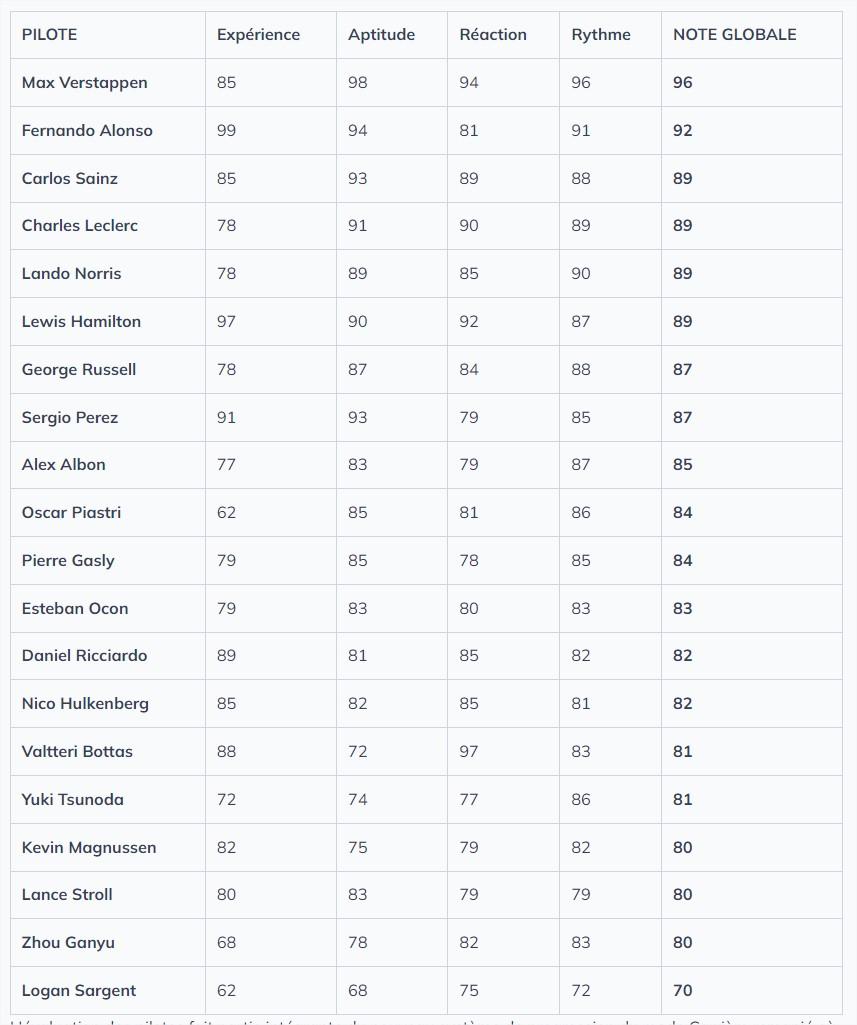Click Valtteri Bottas's Réaction value 97
This screenshot has width=857, height=1025.
tap(469, 752)
